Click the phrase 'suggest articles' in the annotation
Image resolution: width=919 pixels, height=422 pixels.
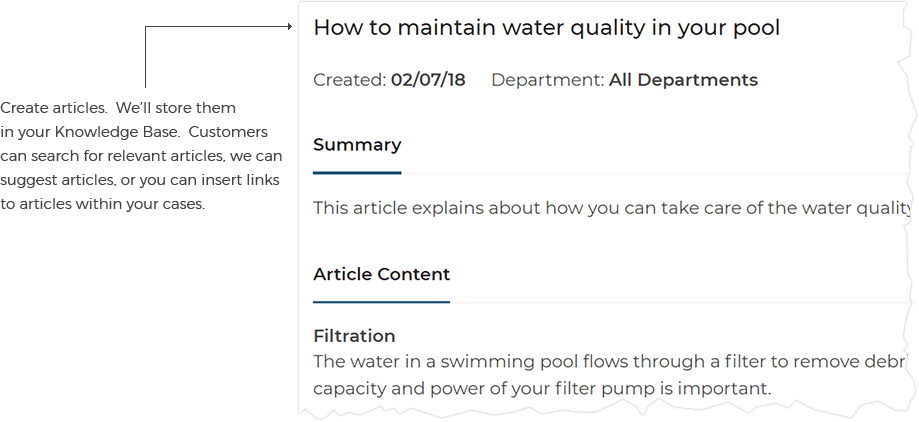pyautogui.click(x=55, y=181)
